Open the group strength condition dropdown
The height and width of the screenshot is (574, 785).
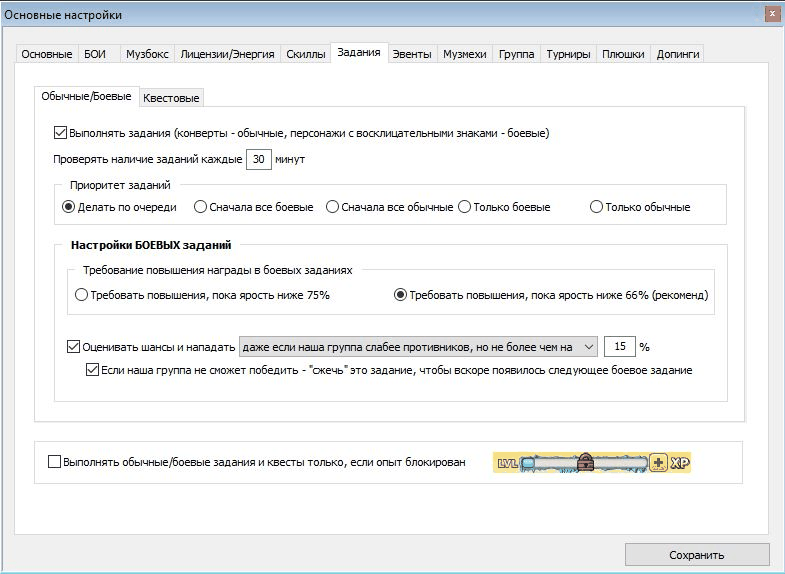coord(418,347)
